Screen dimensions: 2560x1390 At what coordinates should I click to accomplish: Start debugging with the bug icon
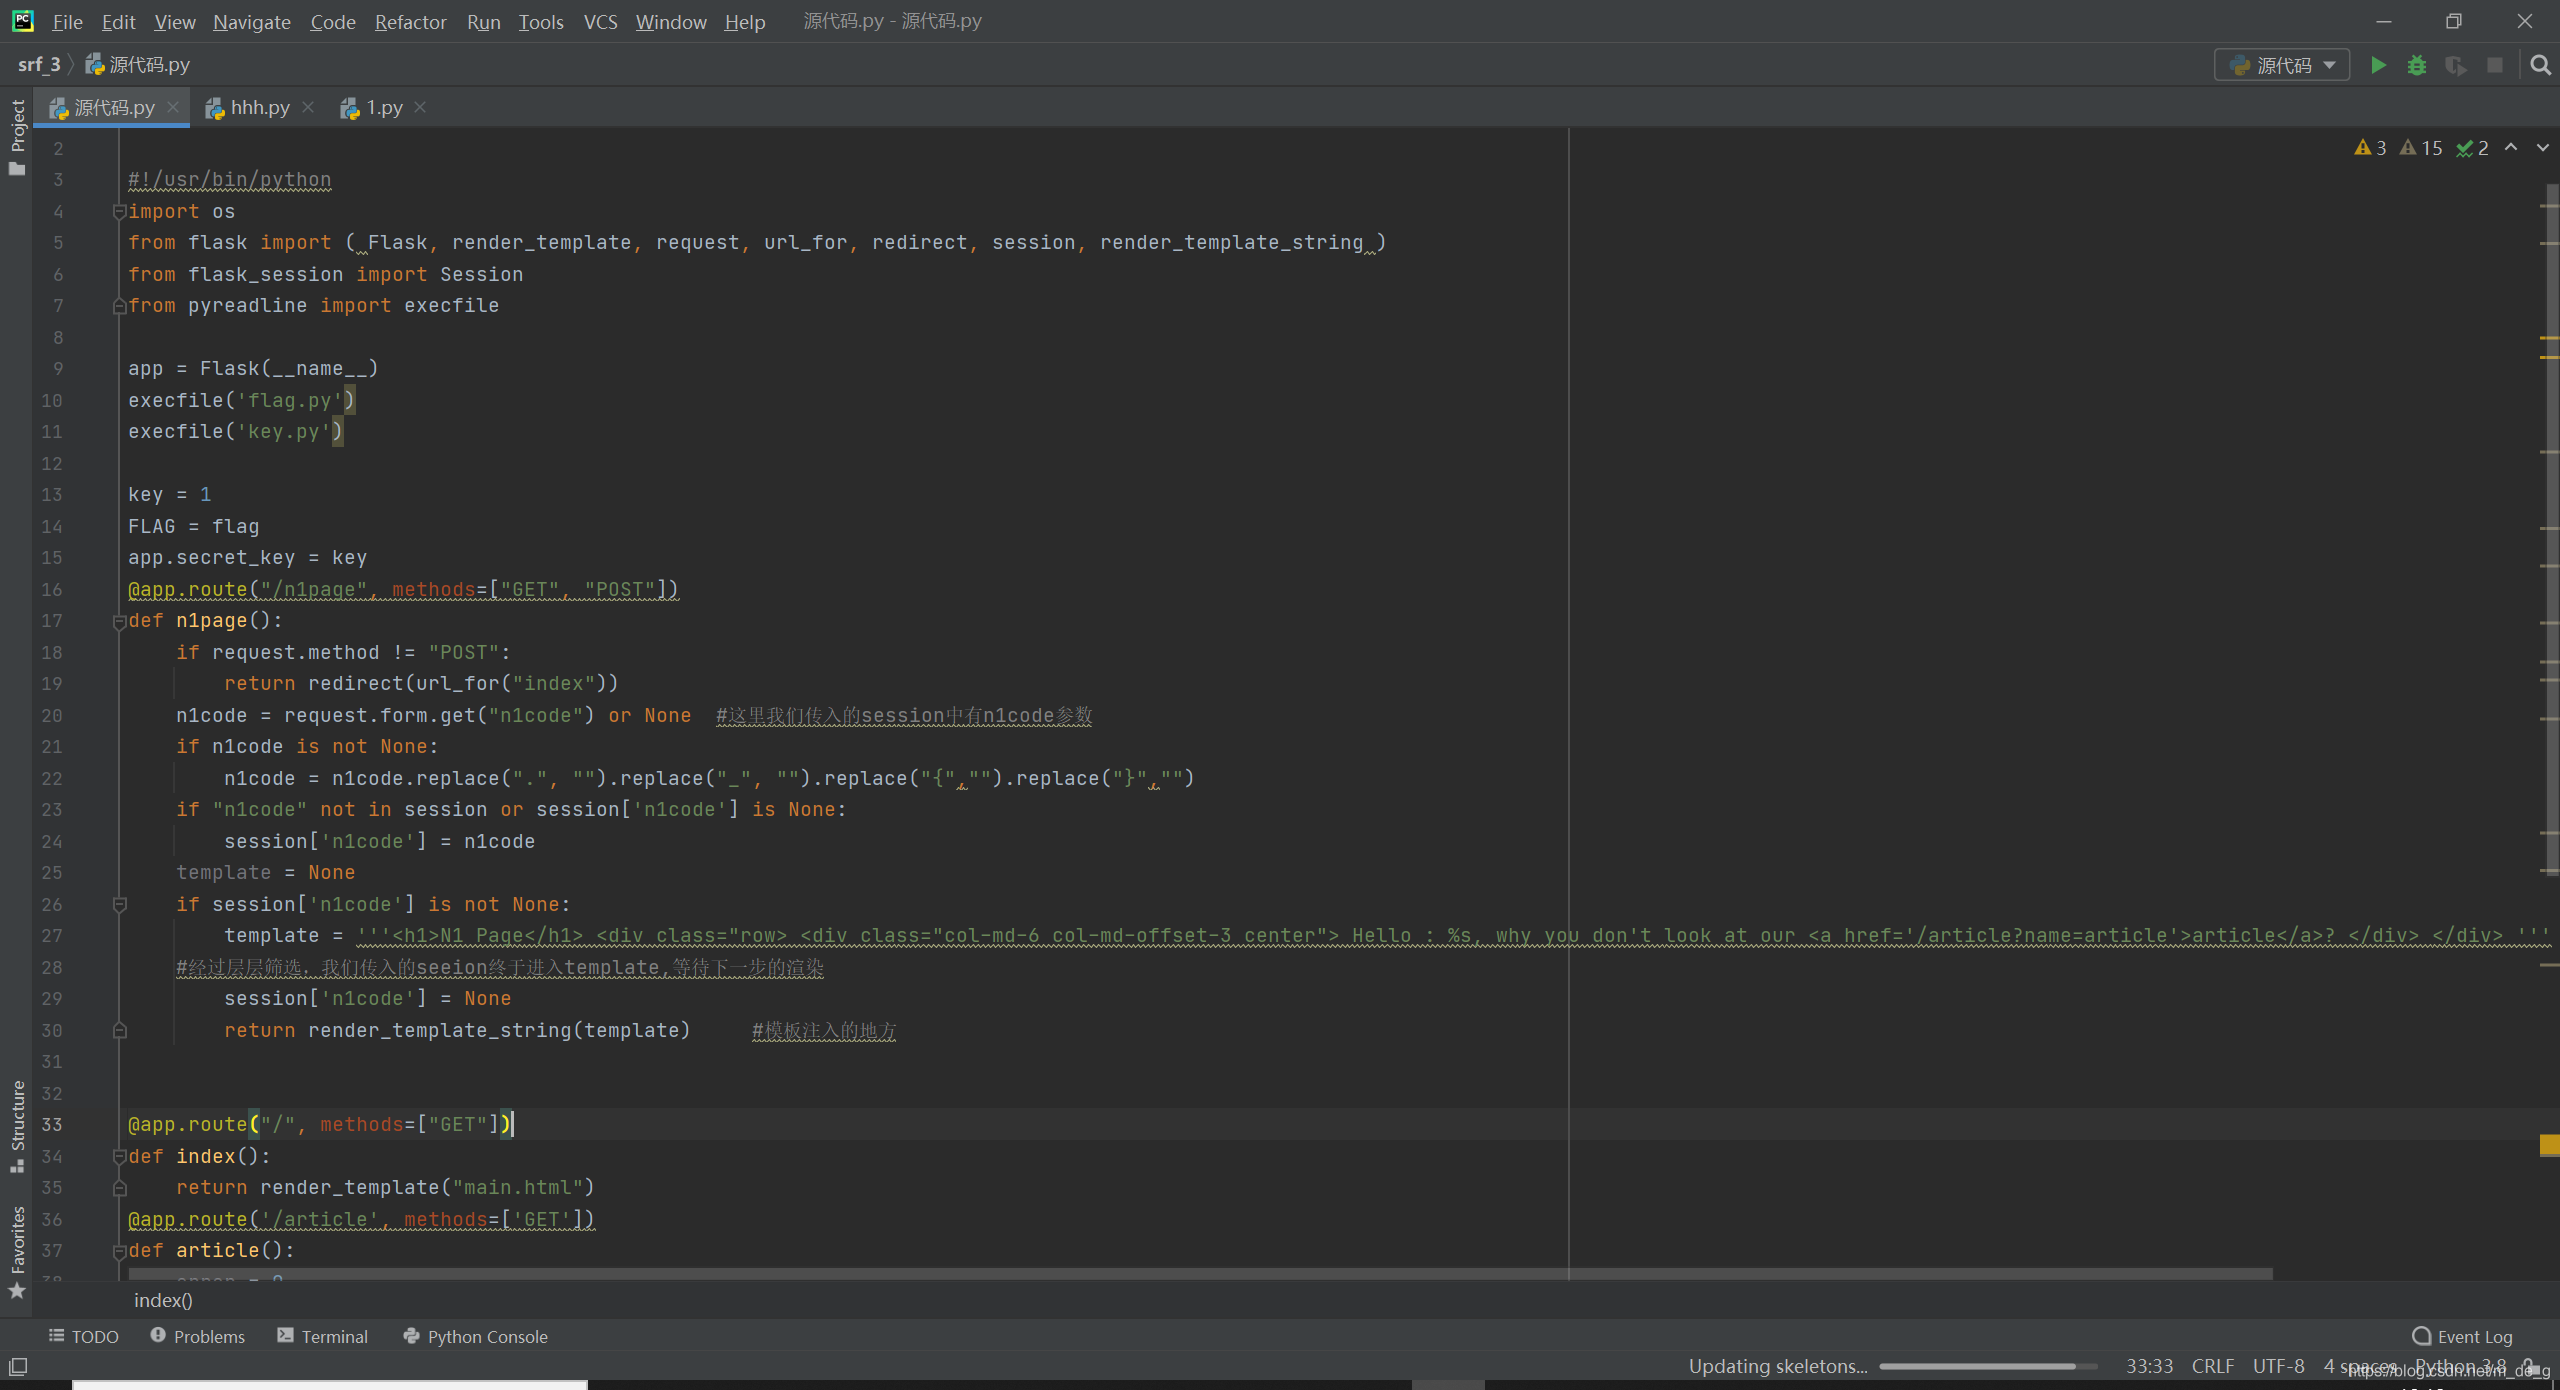tap(2417, 65)
